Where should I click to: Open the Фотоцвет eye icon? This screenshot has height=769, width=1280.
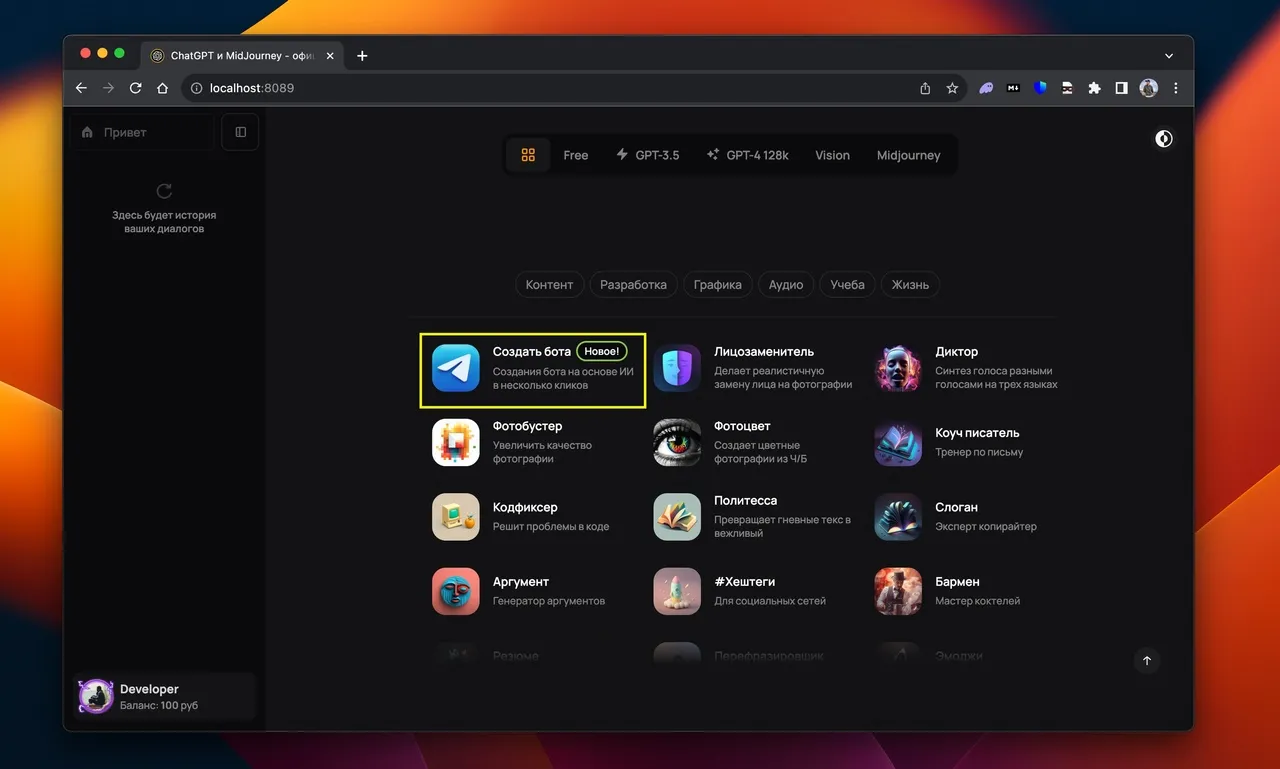(677, 442)
